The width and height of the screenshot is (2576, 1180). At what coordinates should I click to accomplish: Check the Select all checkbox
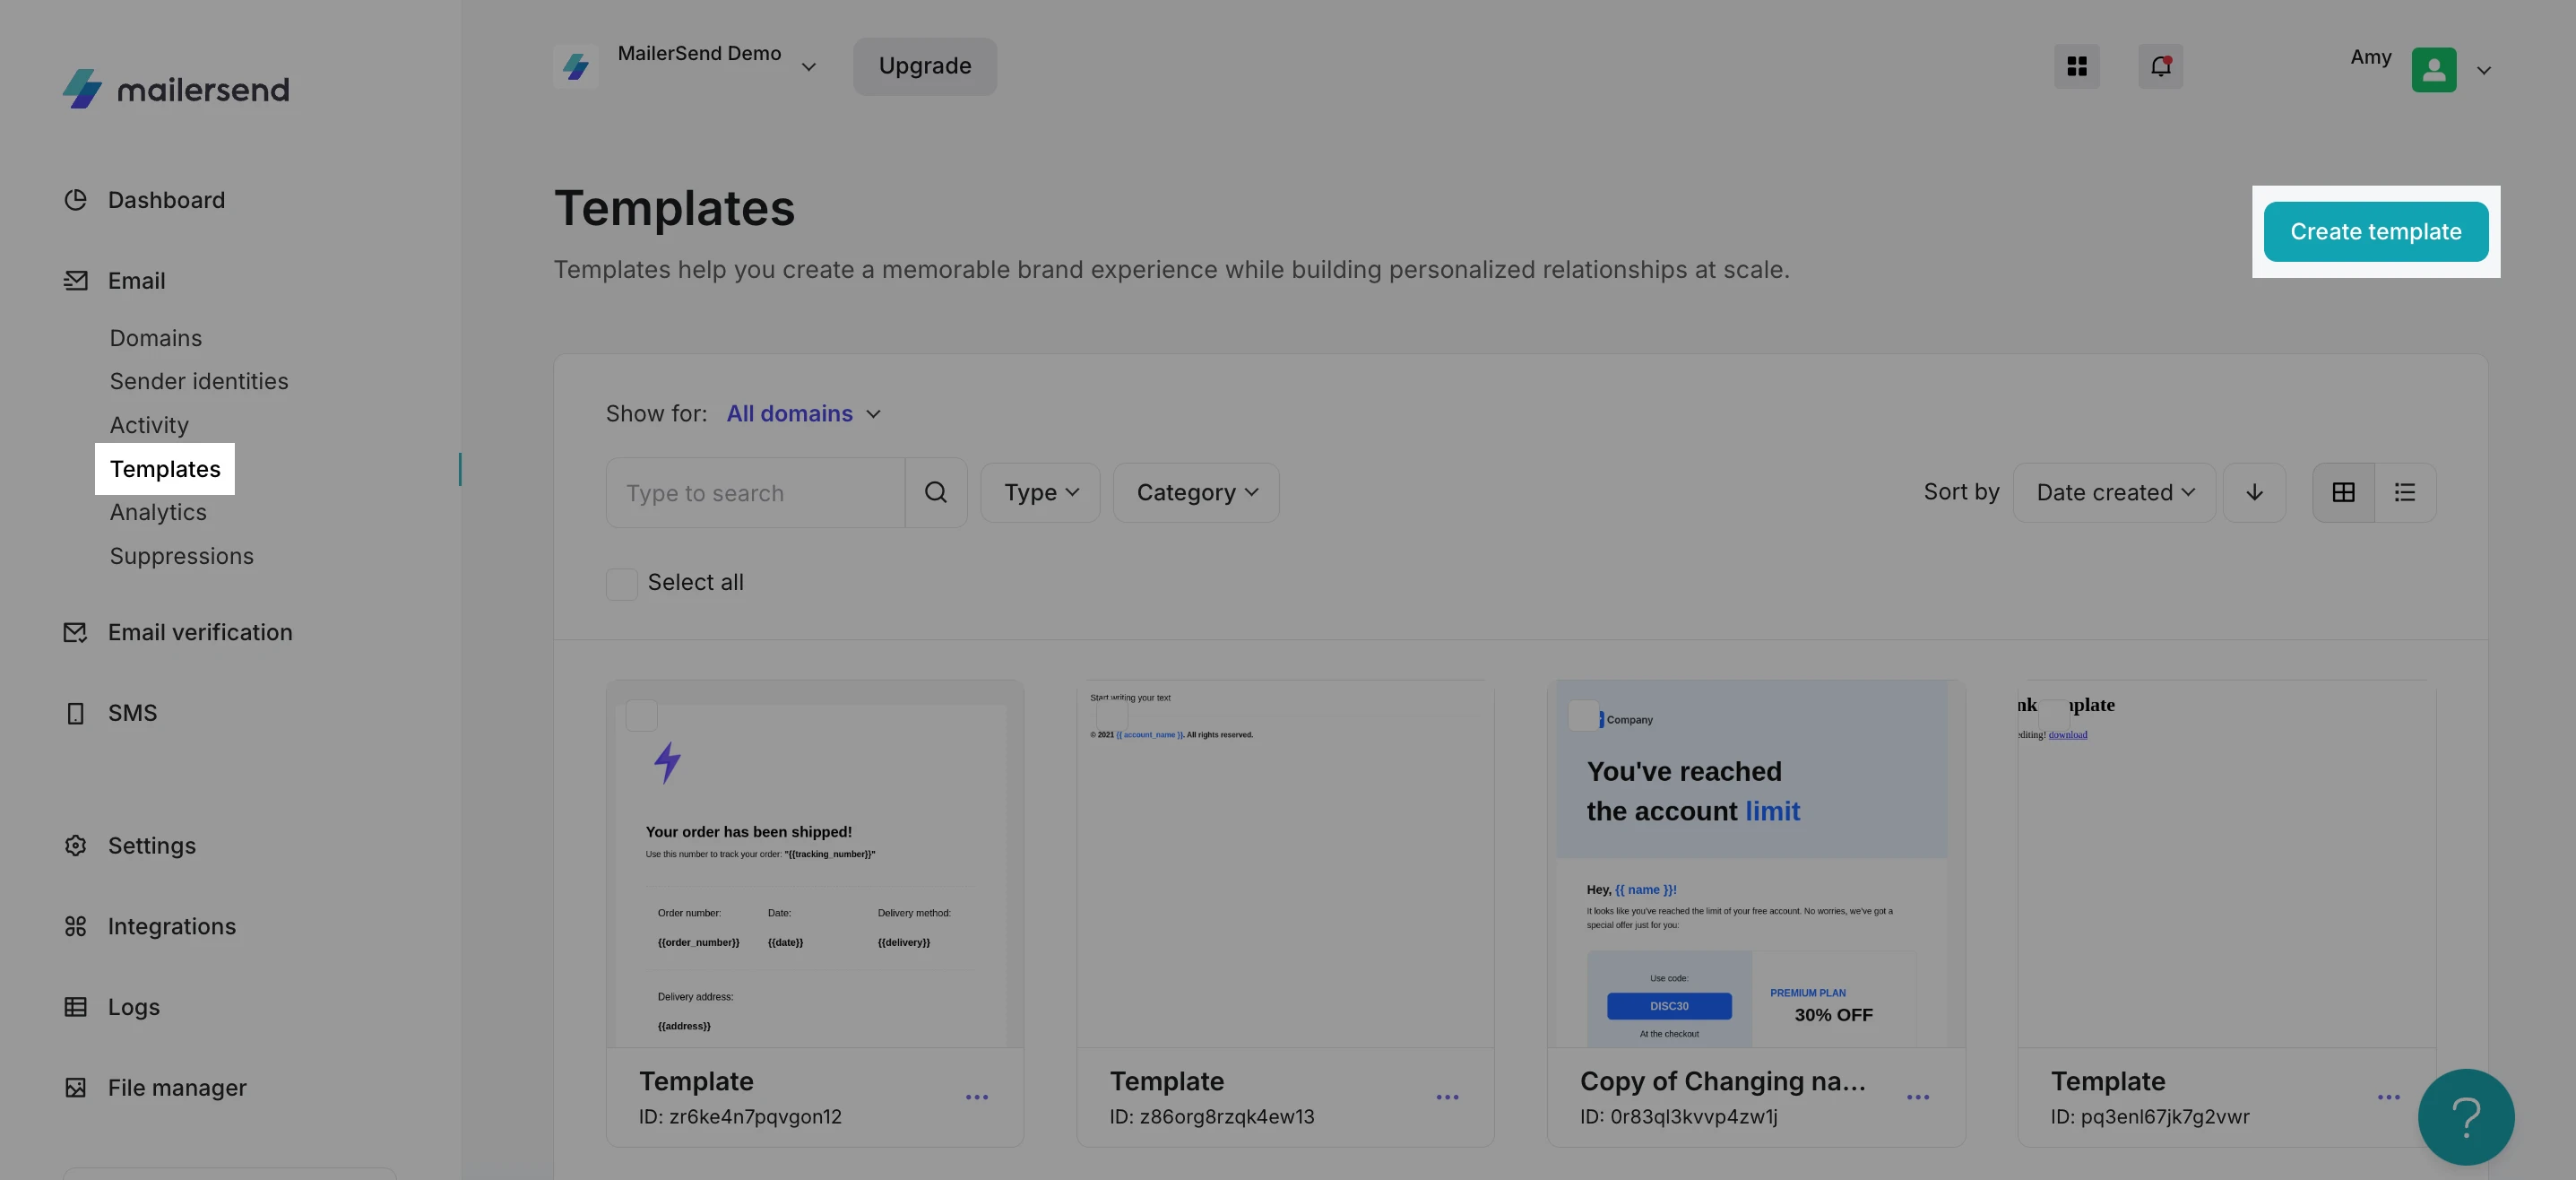621,583
